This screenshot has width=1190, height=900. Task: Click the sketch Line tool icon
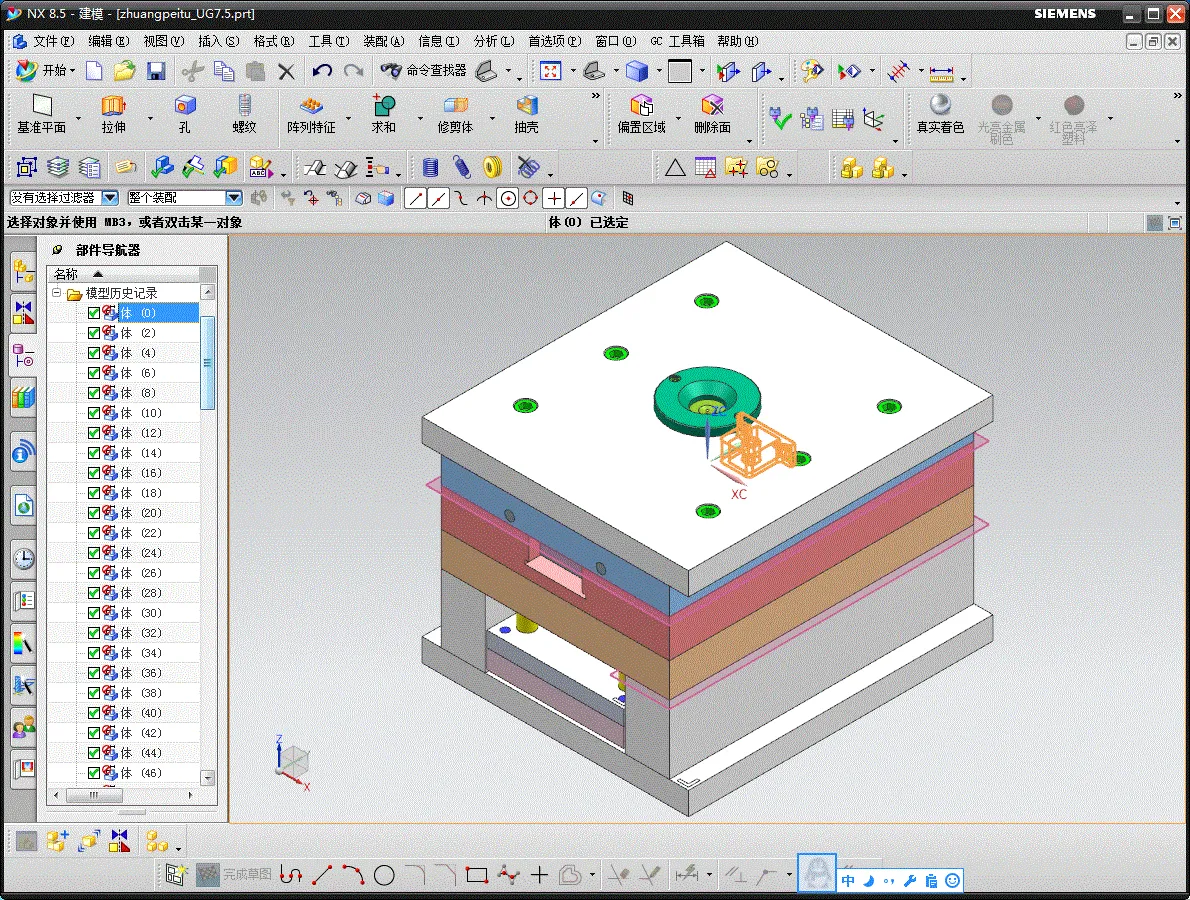[x=322, y=875]
